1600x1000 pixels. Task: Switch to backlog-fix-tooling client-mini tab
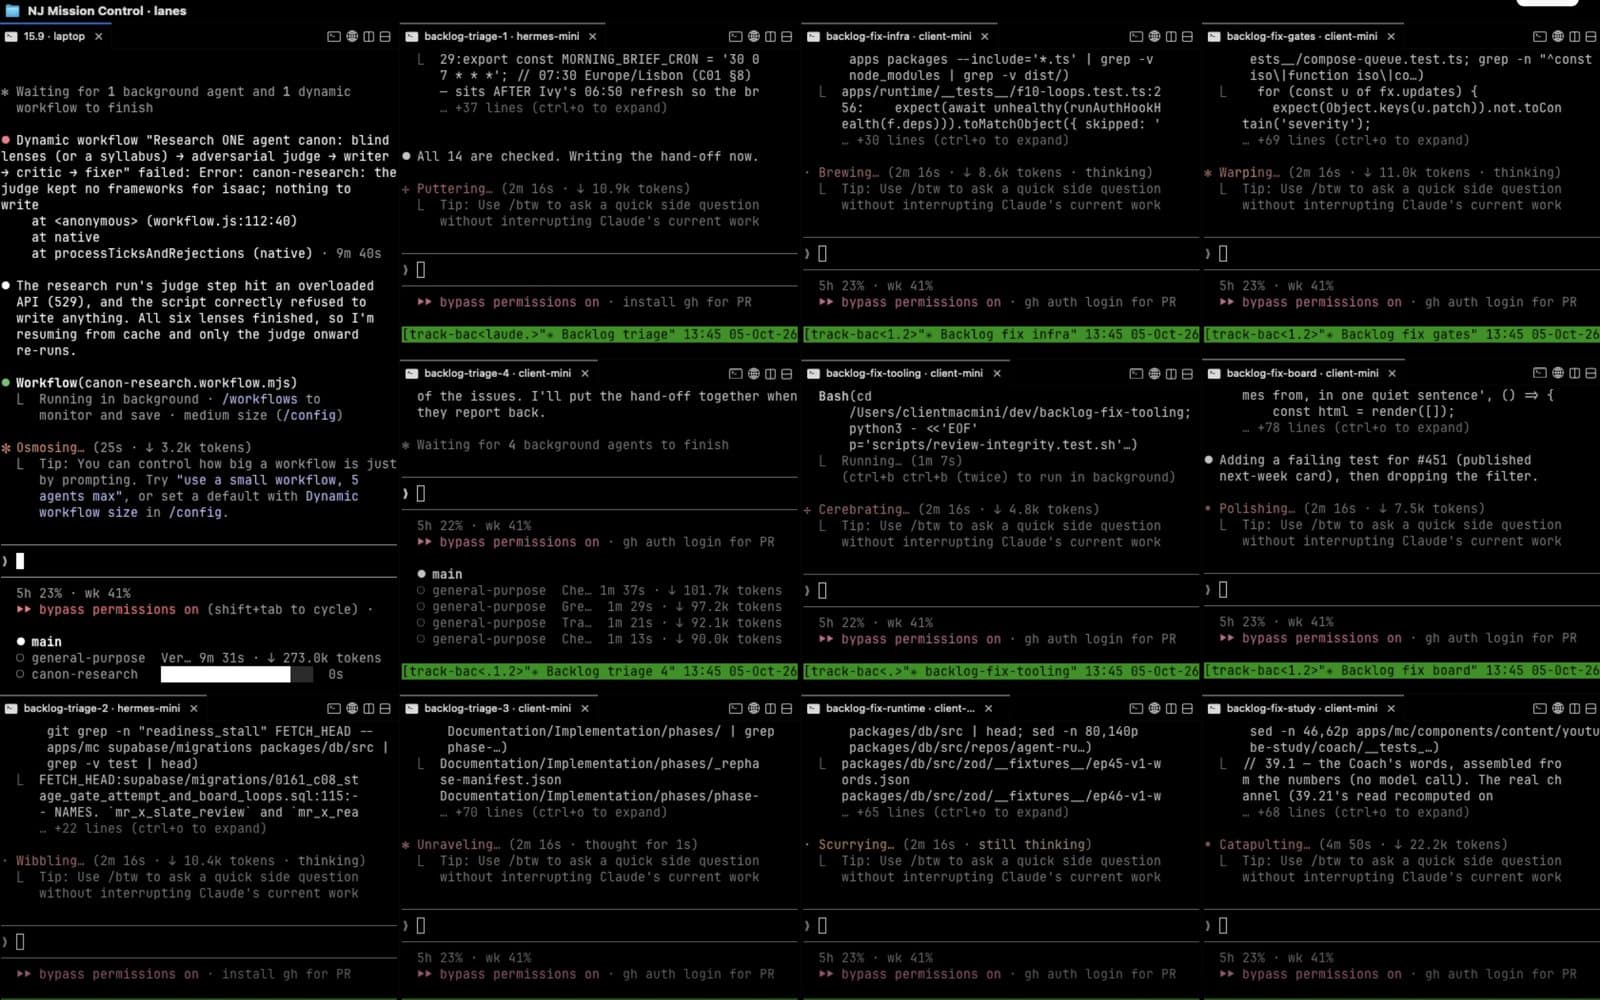tap(904, 373)
